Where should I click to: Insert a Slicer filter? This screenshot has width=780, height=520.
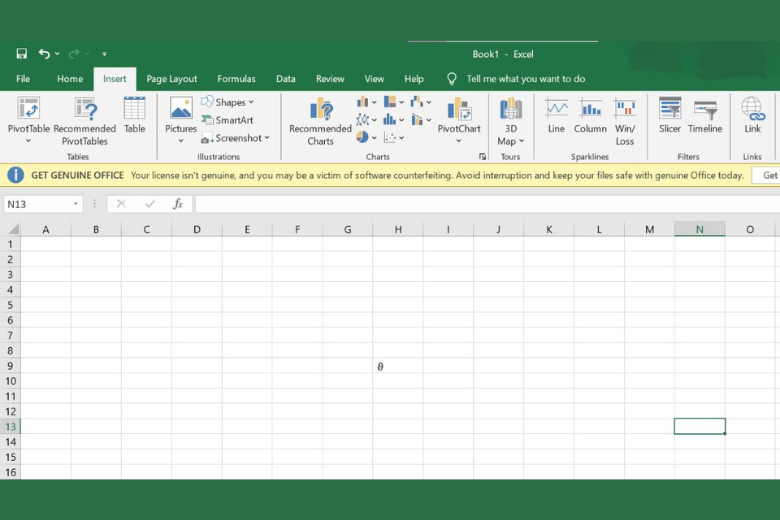(x=670, y=115)
